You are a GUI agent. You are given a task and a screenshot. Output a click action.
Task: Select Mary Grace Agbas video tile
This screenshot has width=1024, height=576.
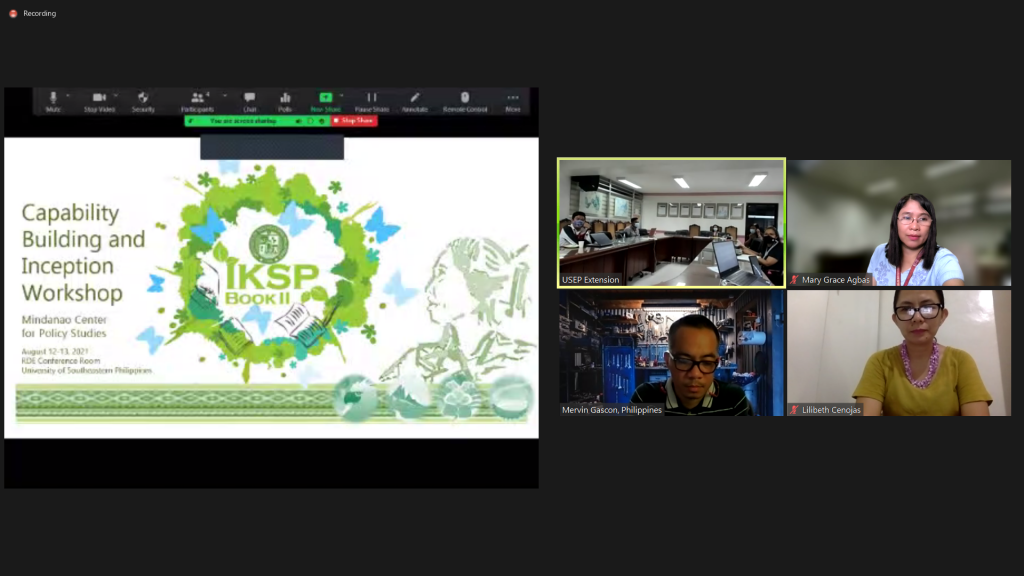[899, 223]
